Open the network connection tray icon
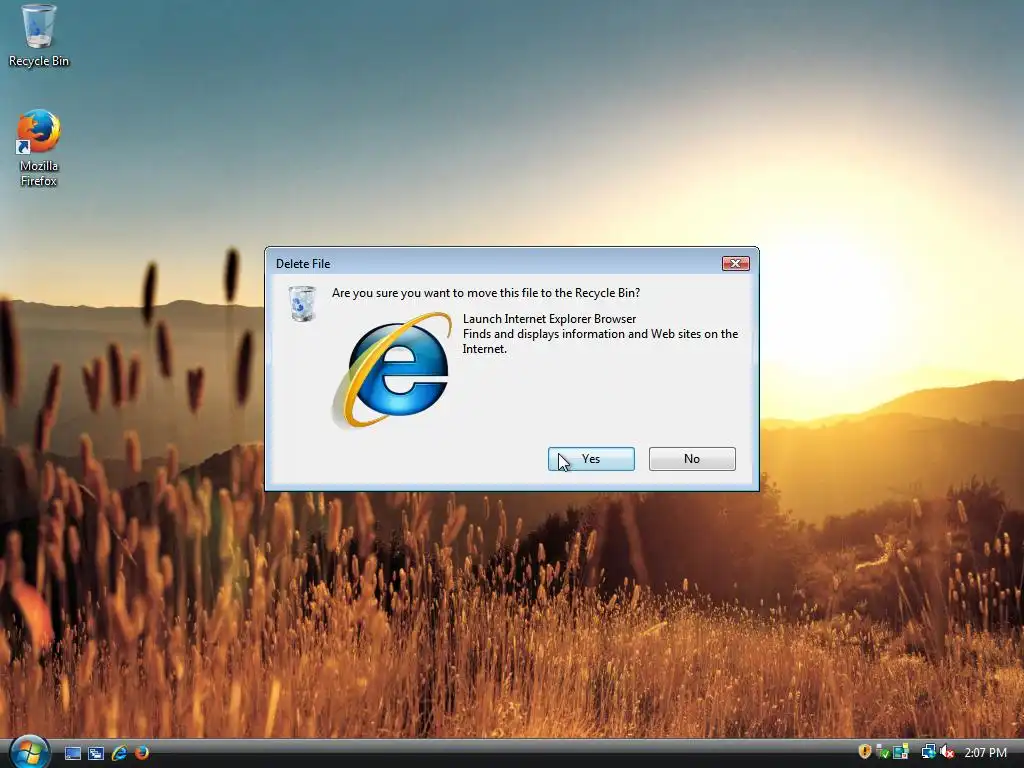This screenshot has width=1024, height=768. coord(928,752)
